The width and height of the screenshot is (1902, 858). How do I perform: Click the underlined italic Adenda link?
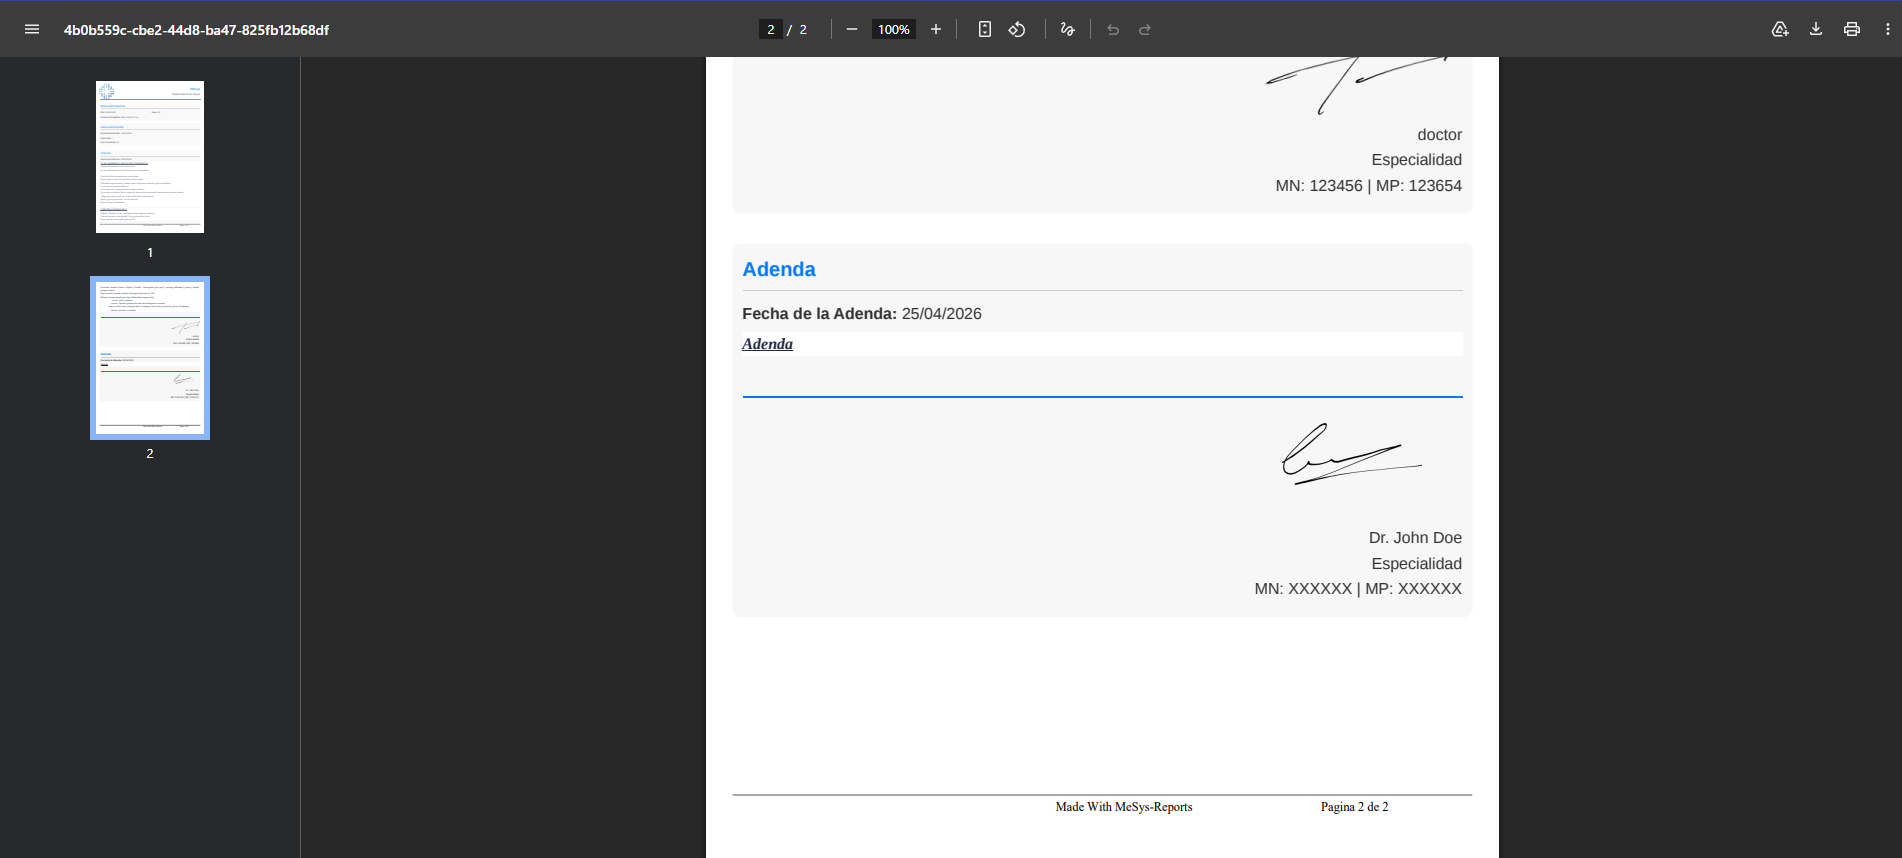(767, 344)
